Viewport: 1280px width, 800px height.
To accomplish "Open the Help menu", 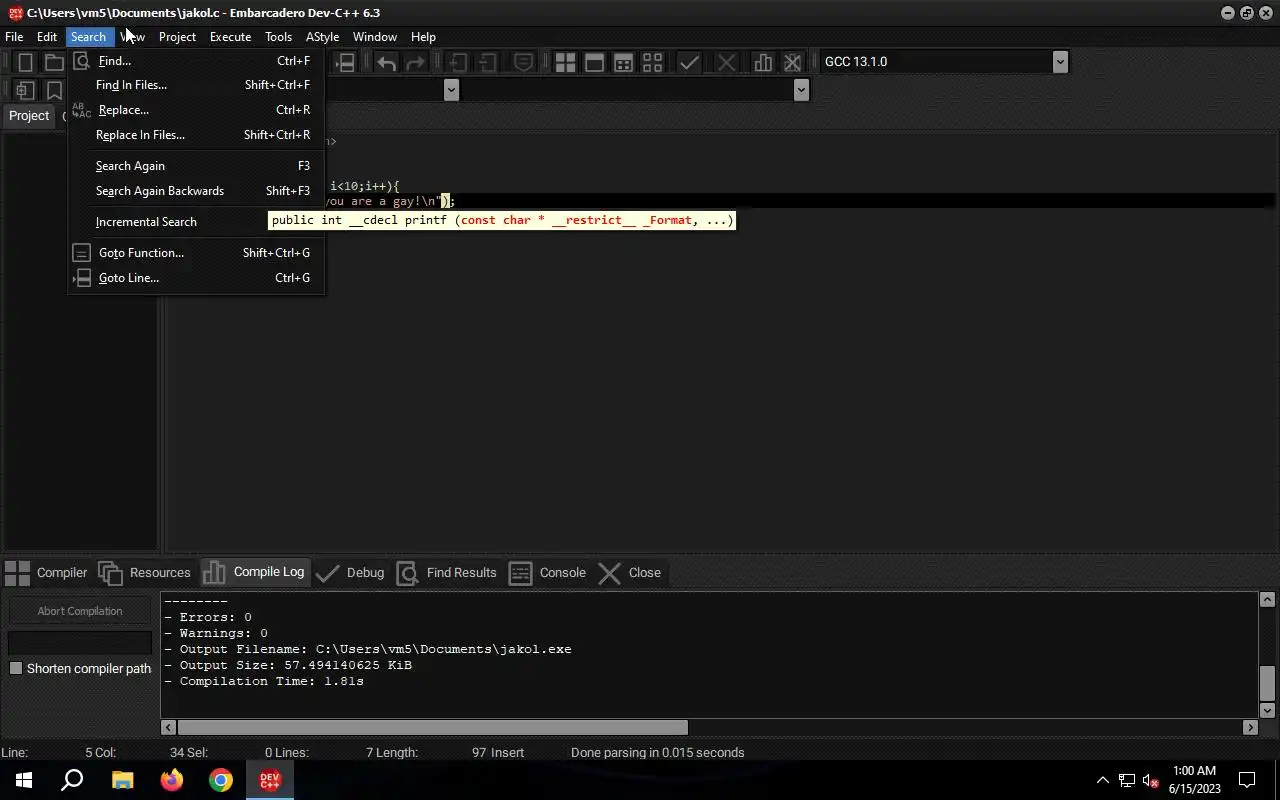I will point(423,37).
